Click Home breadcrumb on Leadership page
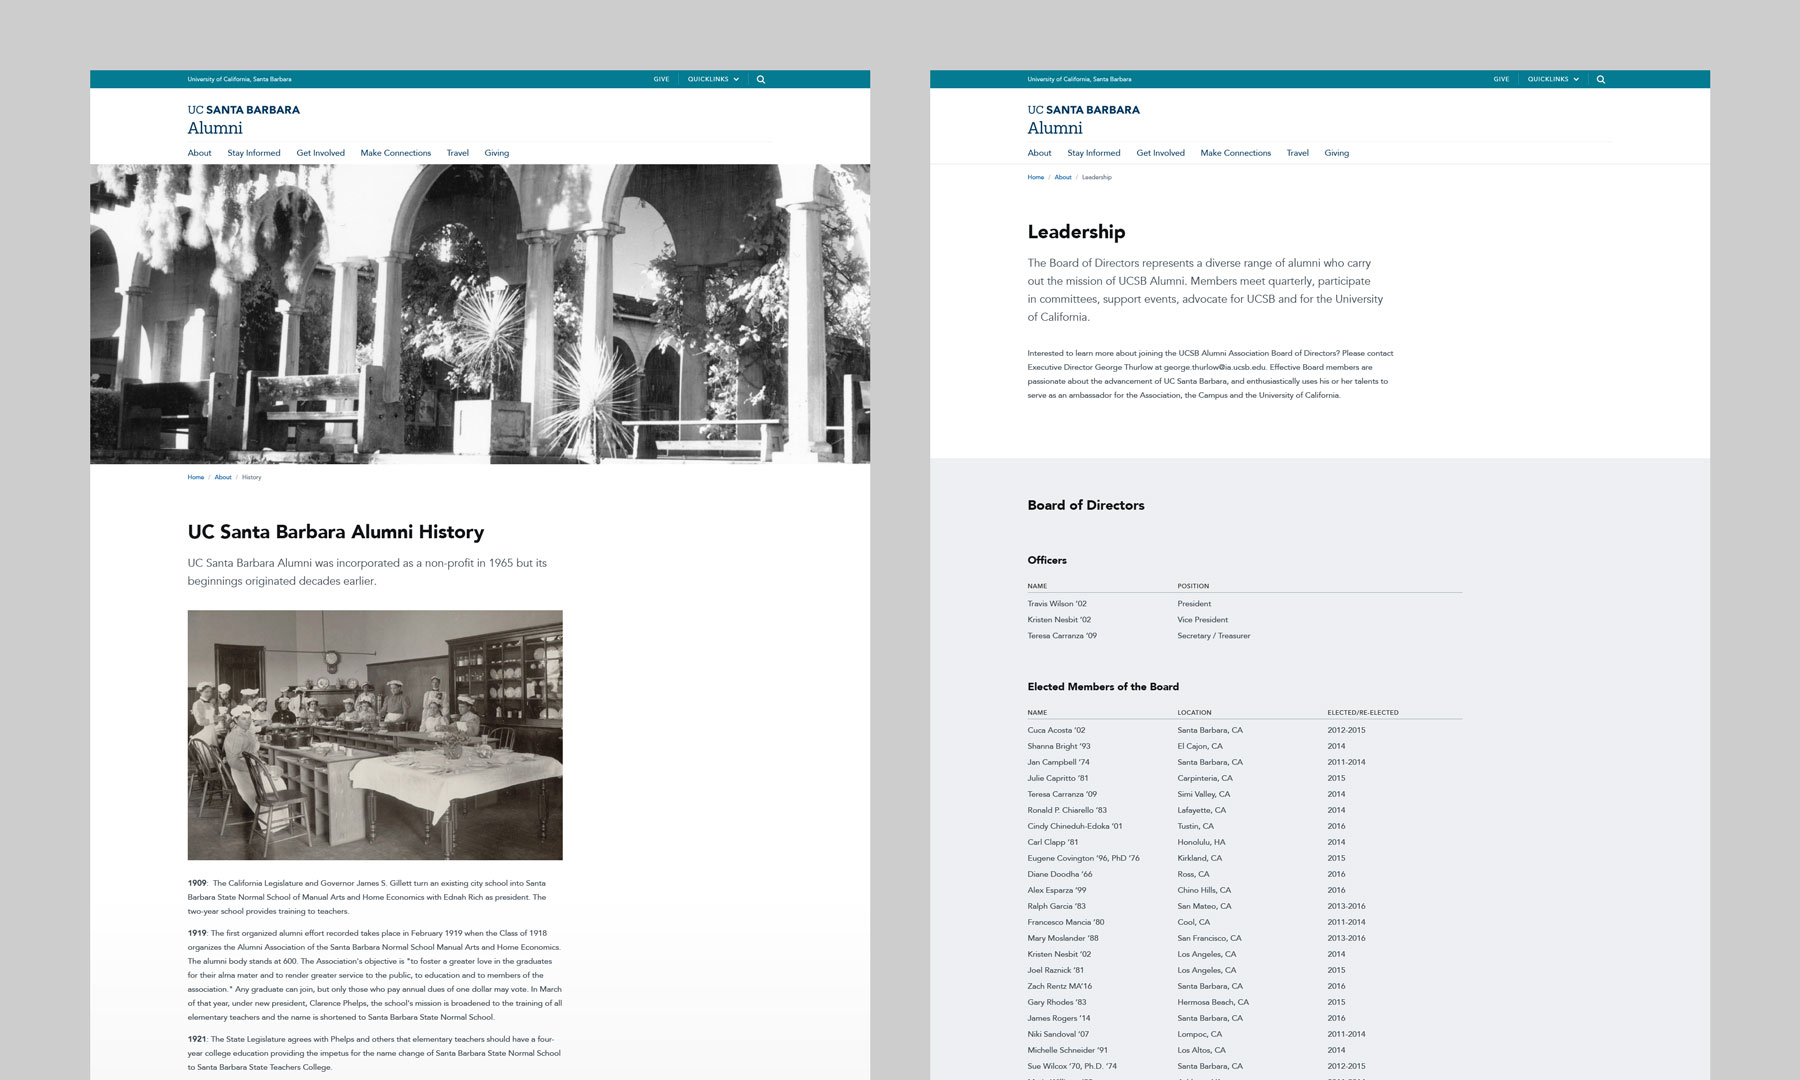This screenshot has height=1080, width=1800. pos(1035,177)
